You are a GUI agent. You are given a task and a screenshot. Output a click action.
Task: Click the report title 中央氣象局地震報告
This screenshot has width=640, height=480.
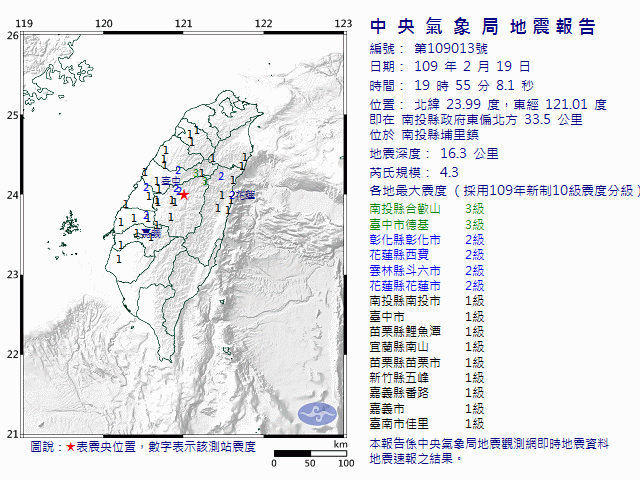coord(483,27)
